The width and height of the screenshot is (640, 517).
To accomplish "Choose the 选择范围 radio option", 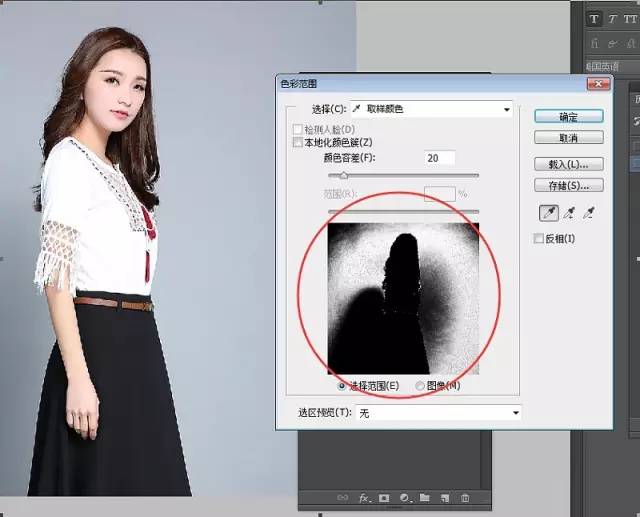I will pos(344,385).
